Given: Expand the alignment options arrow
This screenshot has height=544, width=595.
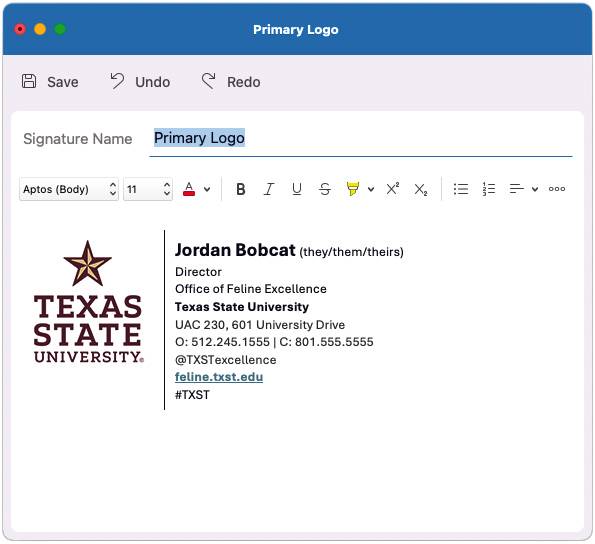Looking at the screenshot, I should coord(535,189).
